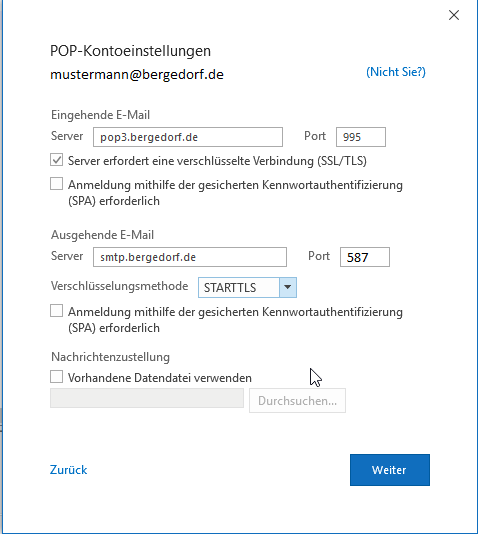
Task: Click the "Eingehende E-Mail" section label
Action: pyautogui.click(x=100, y=115)
